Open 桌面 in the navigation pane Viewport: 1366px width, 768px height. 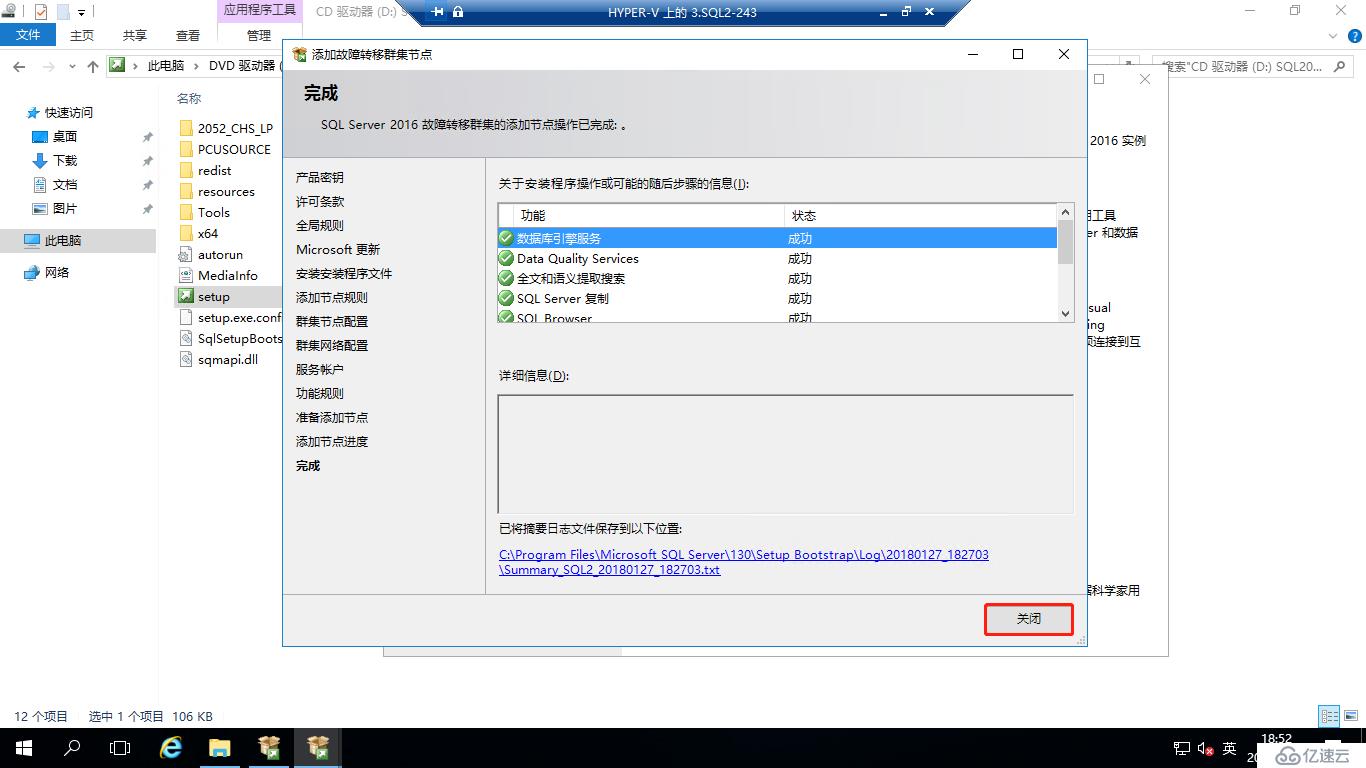65,137
